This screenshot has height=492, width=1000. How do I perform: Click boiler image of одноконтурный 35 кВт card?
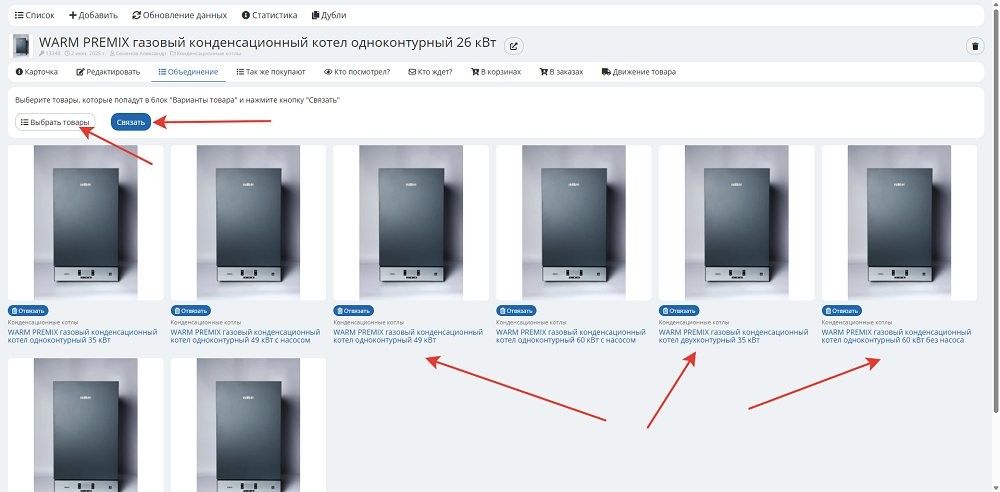[85, 223]
